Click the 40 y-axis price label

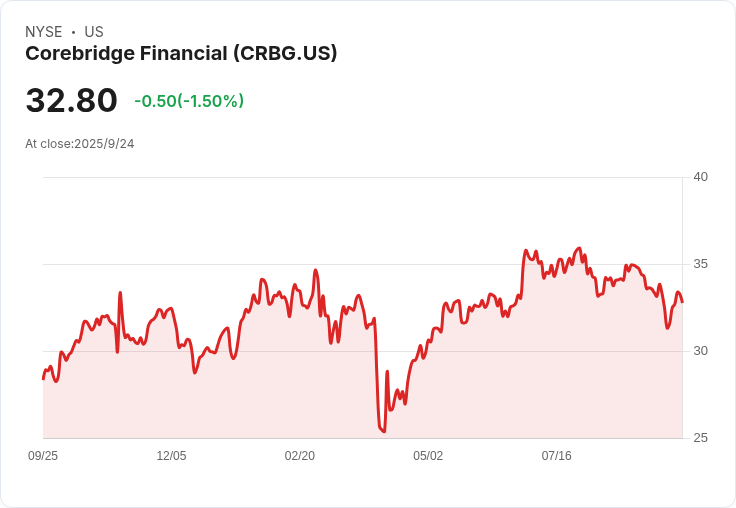point(700,177)
